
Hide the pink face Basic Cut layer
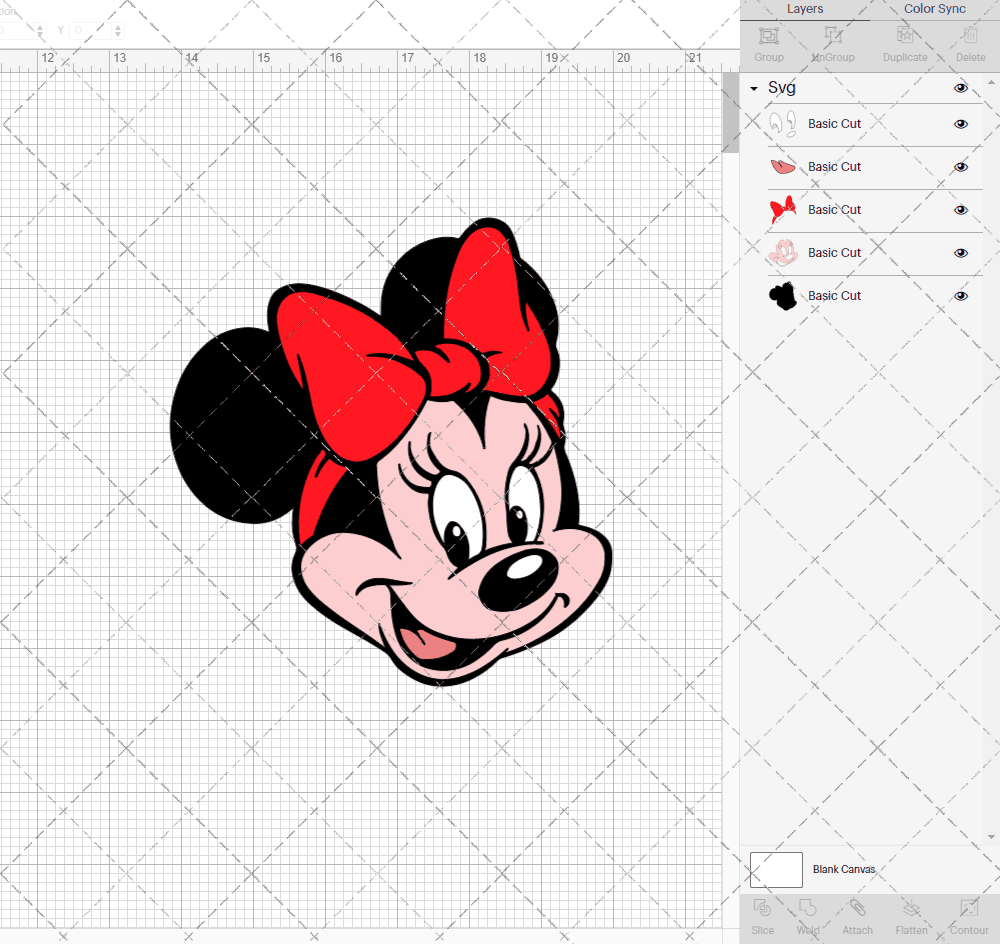click(960, 253)
